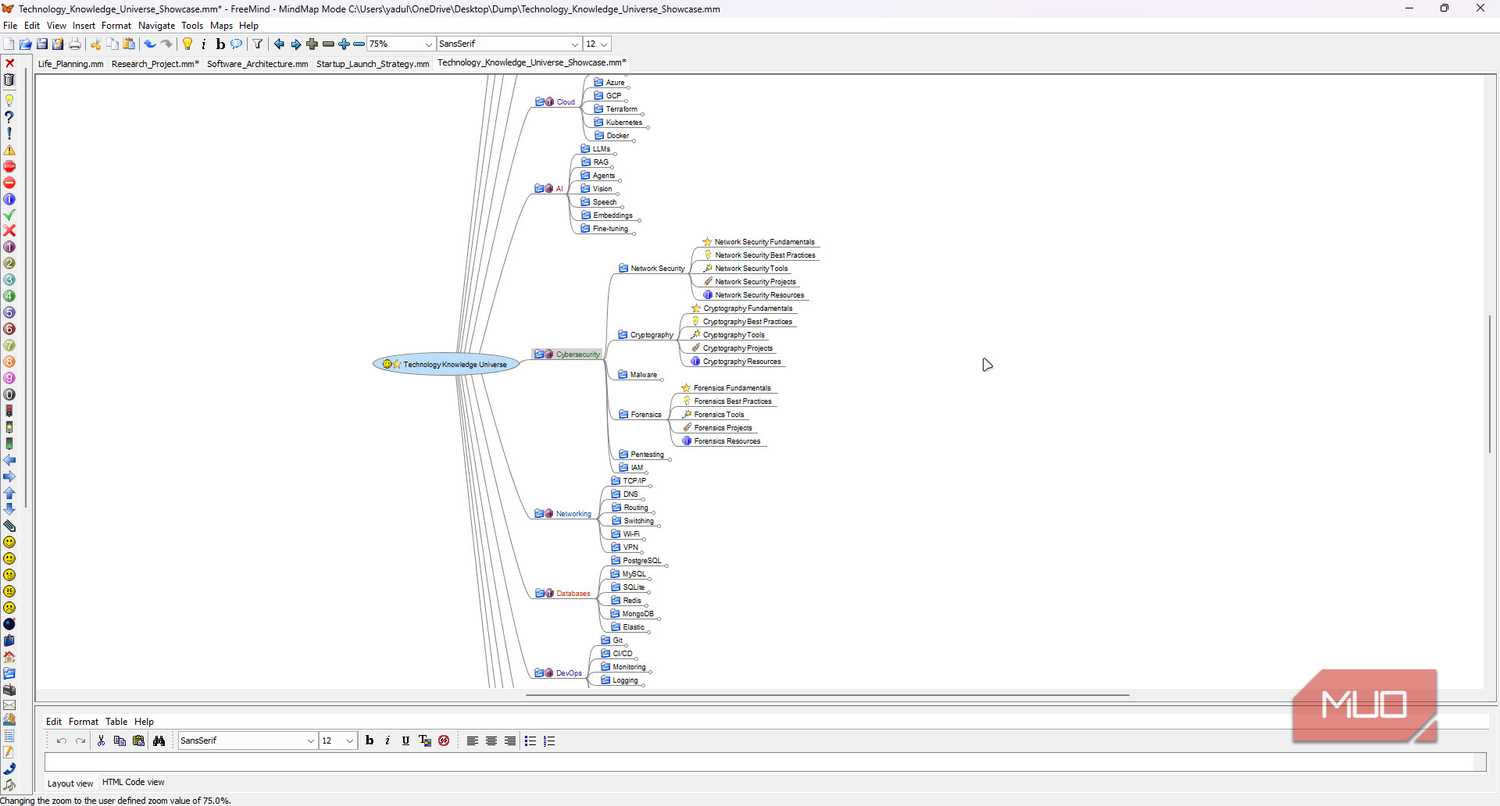Toggle underline in the note editor toolbar

[405, 741]
